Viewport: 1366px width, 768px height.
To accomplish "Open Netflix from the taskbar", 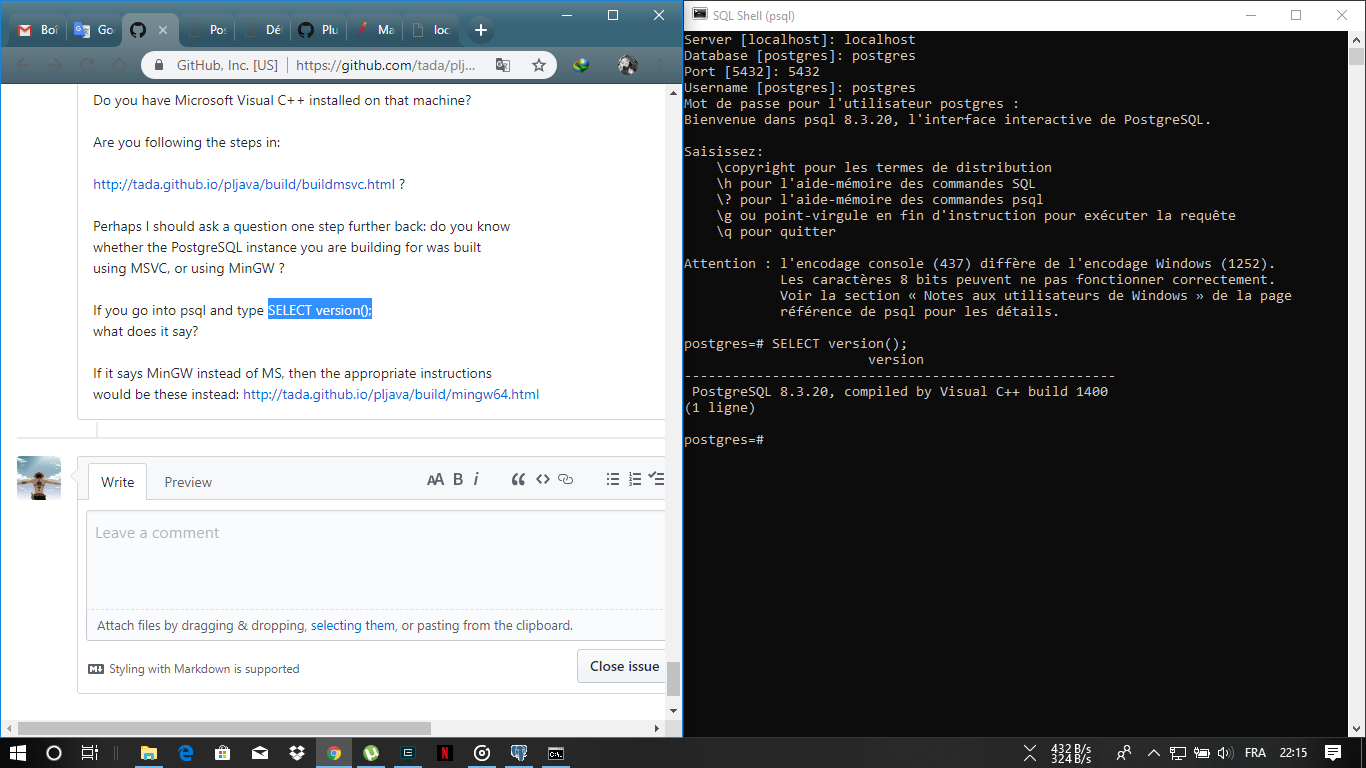I will coord(445,752).
